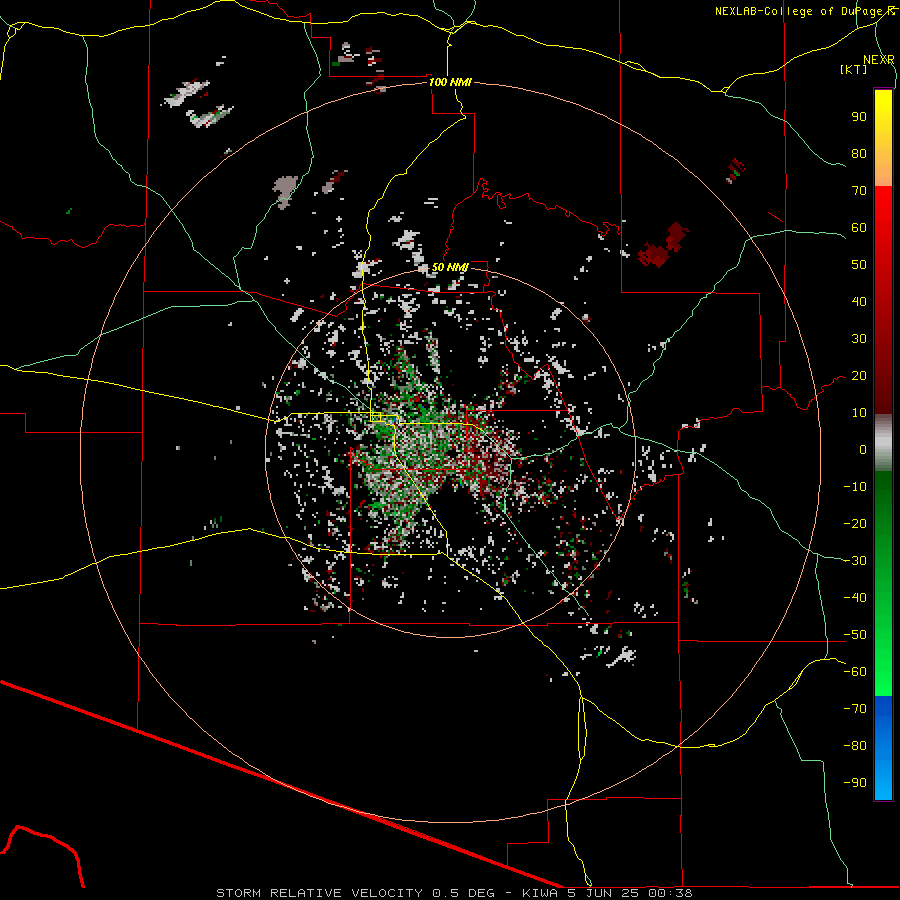Screen dimensions: 900x900
Task: Click the -60 scale value
Action: (x=855, y=672)
